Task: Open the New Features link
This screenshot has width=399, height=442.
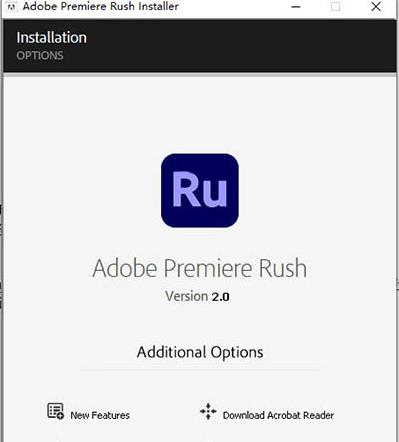Action: (x=100, y=415)
